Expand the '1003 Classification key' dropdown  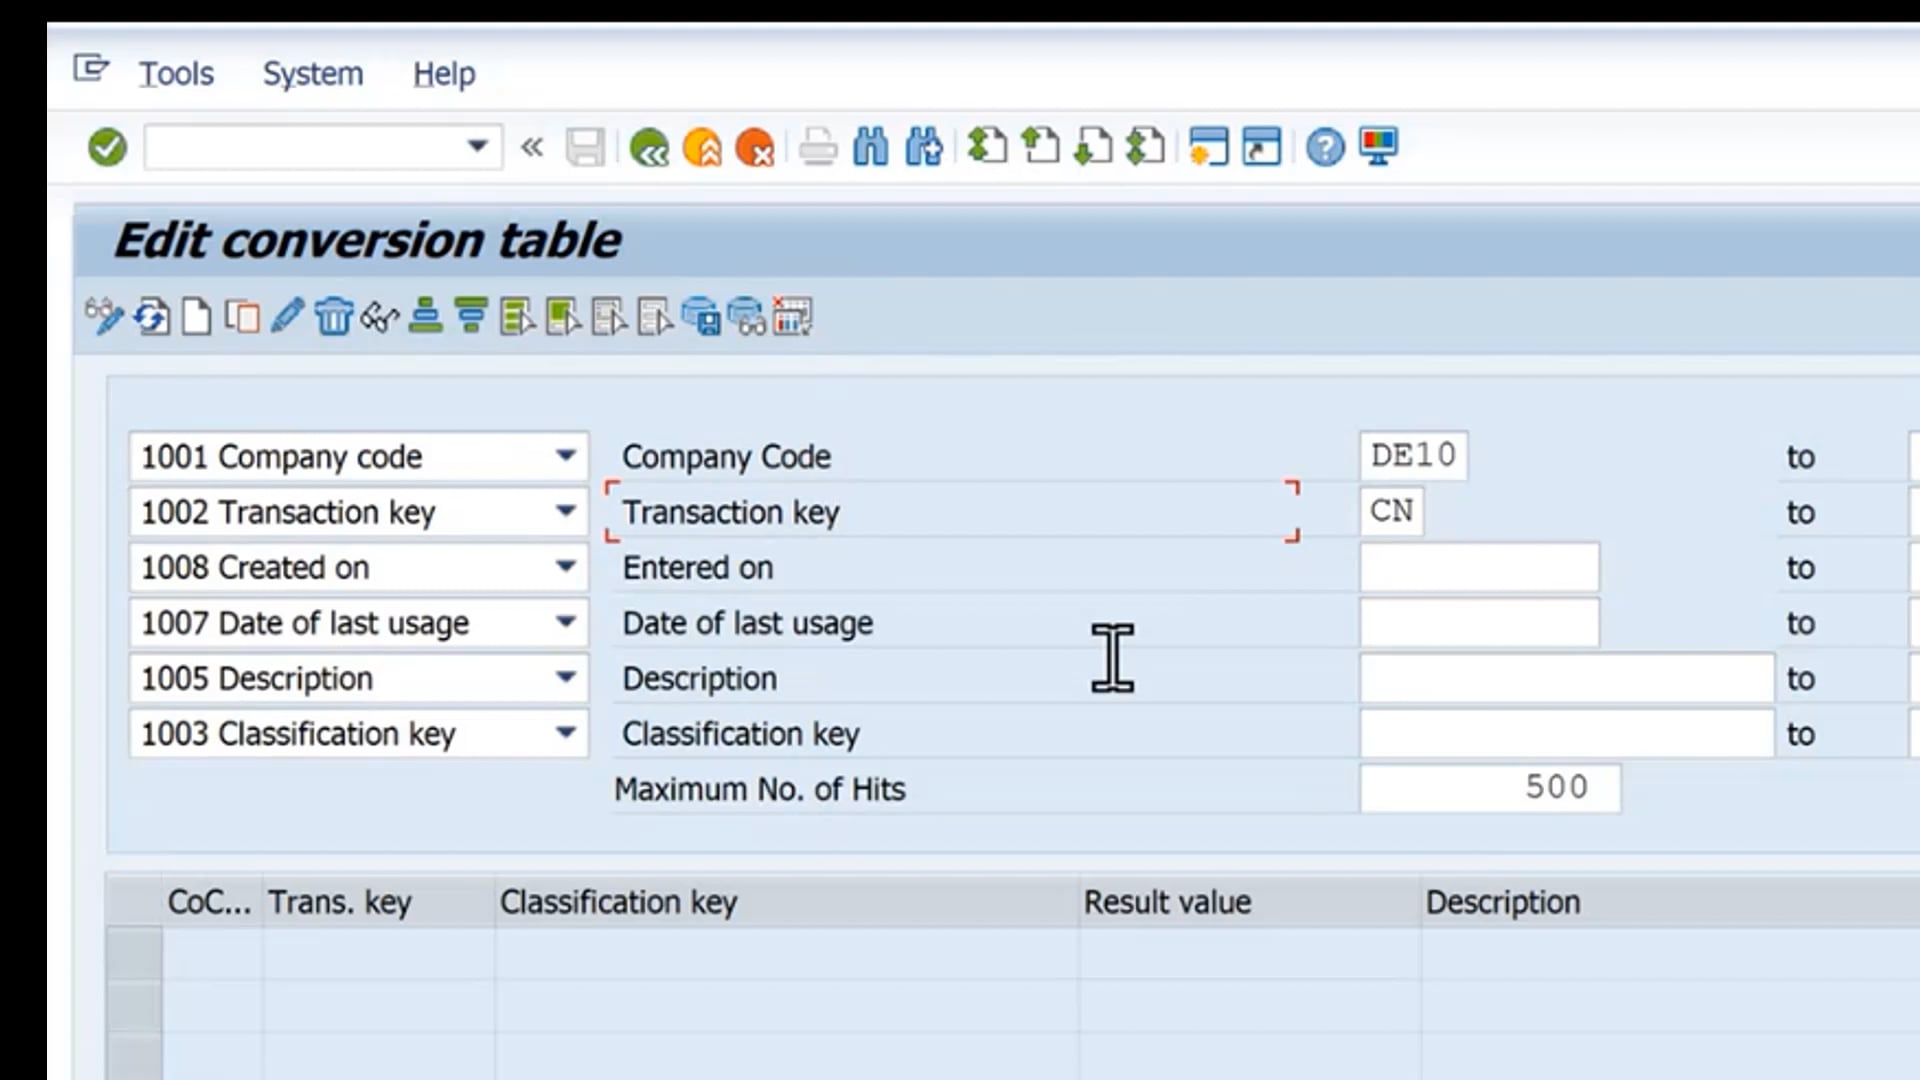(566, 733)
